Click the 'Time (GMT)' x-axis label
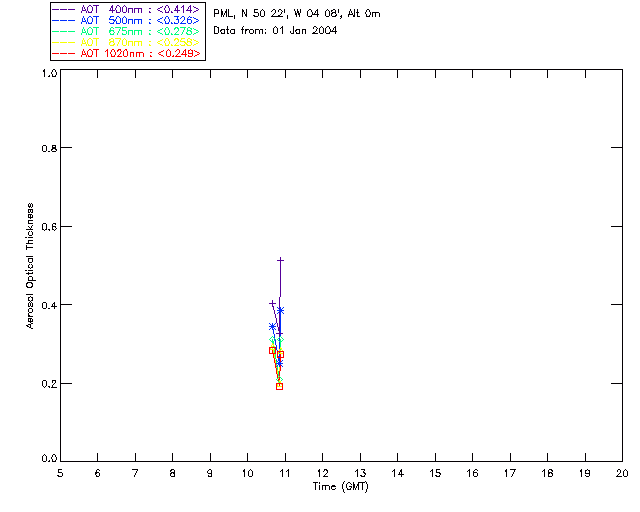 340,487
